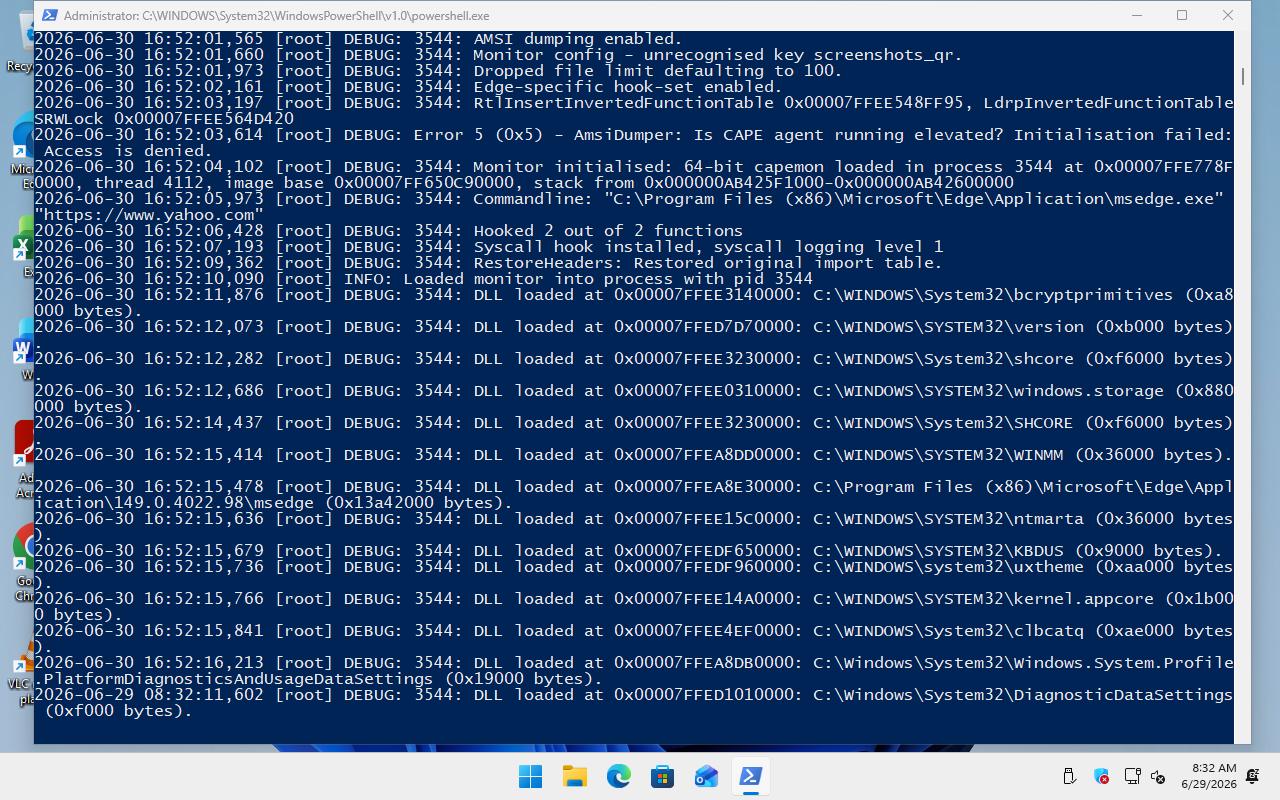This screenshot has height=800, width=1280.
Task: Click "Loaded monitor into process with pid 3544"
Action: tap(608, 279)
